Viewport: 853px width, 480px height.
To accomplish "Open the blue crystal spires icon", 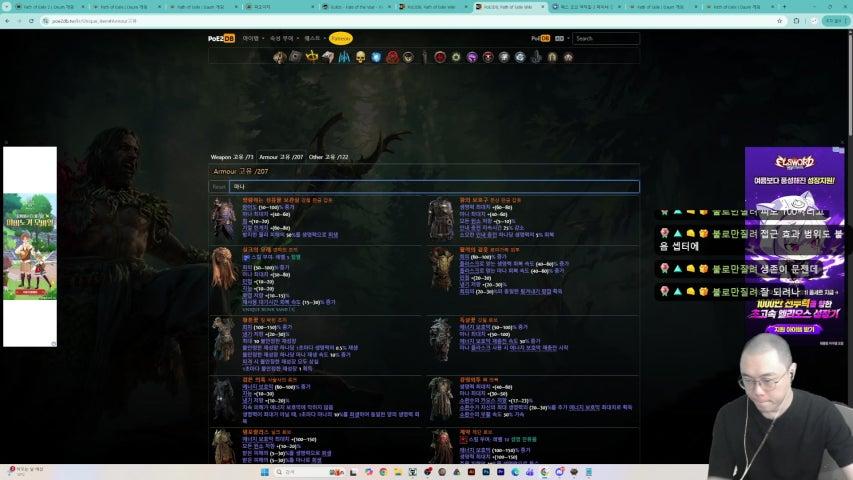I will (x=344, y=57).
